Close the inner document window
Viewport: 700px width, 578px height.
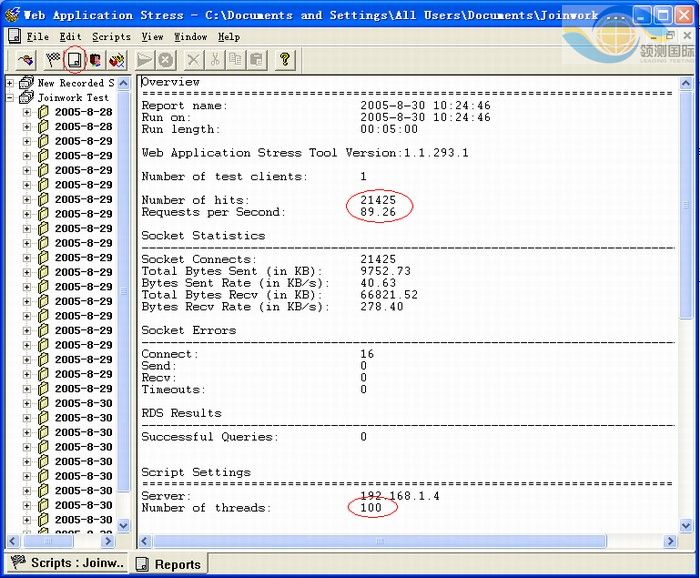click(x=687, y=36)
